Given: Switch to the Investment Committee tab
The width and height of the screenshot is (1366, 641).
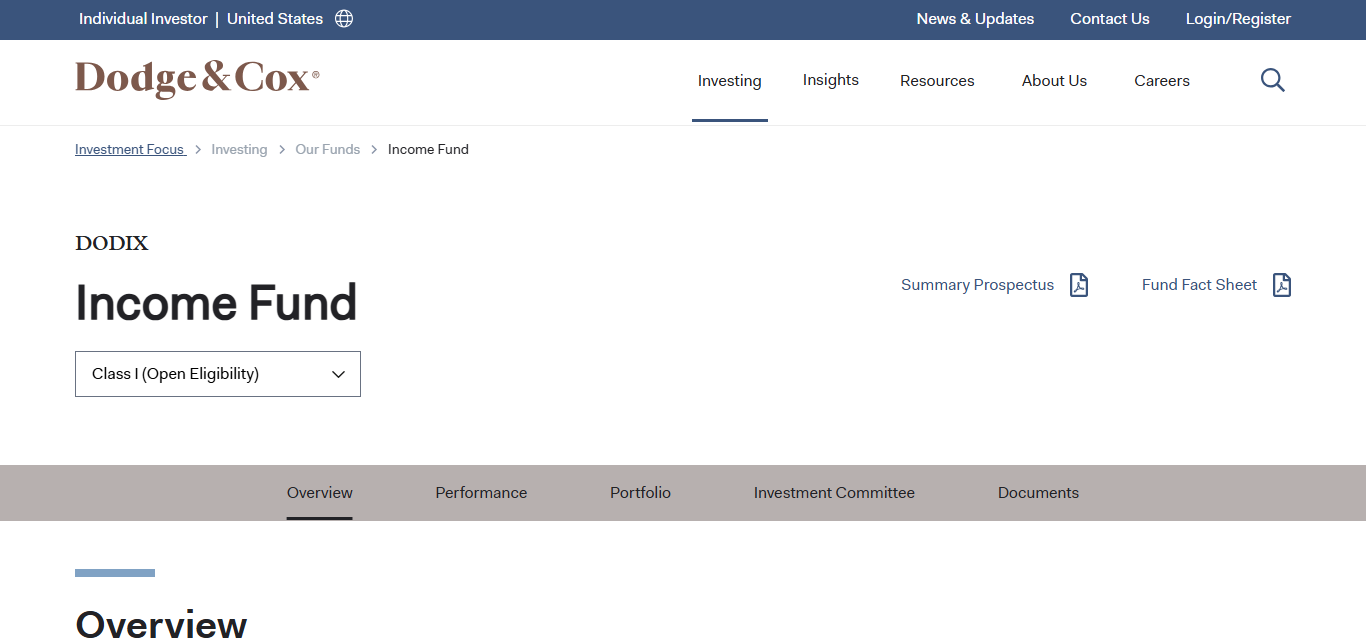Looking at the screenshot, I should (834, 493).
